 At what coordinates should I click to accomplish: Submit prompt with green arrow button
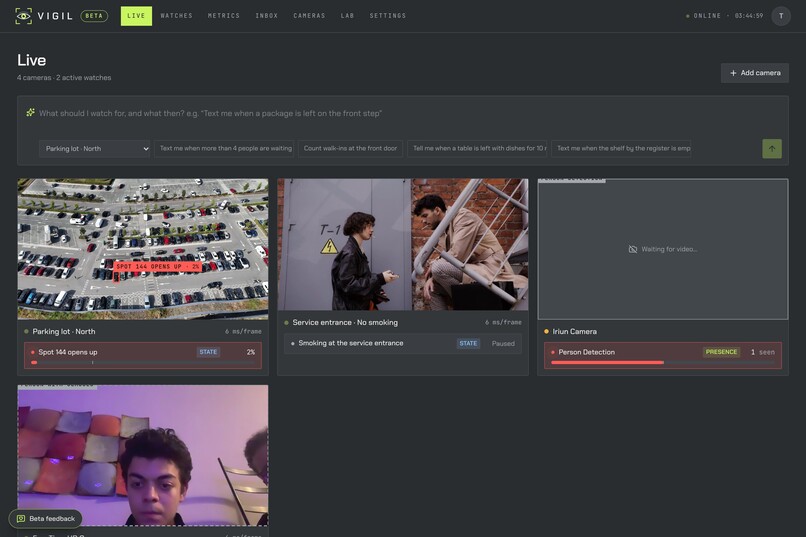(772, 149)
